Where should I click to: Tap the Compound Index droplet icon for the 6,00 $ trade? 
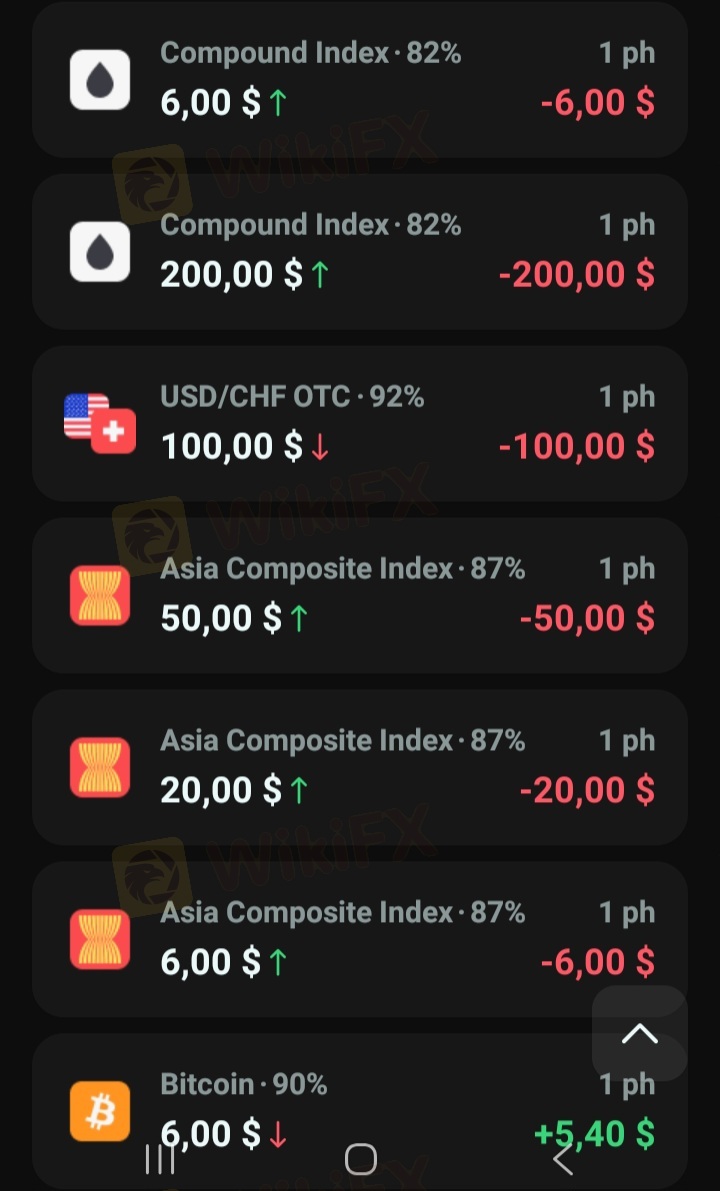100,80
